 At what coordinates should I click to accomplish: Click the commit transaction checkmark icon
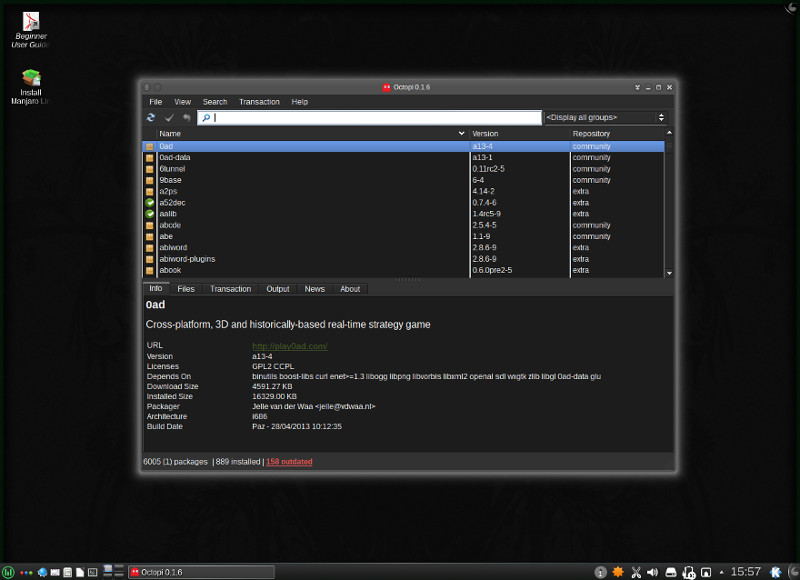169,118
